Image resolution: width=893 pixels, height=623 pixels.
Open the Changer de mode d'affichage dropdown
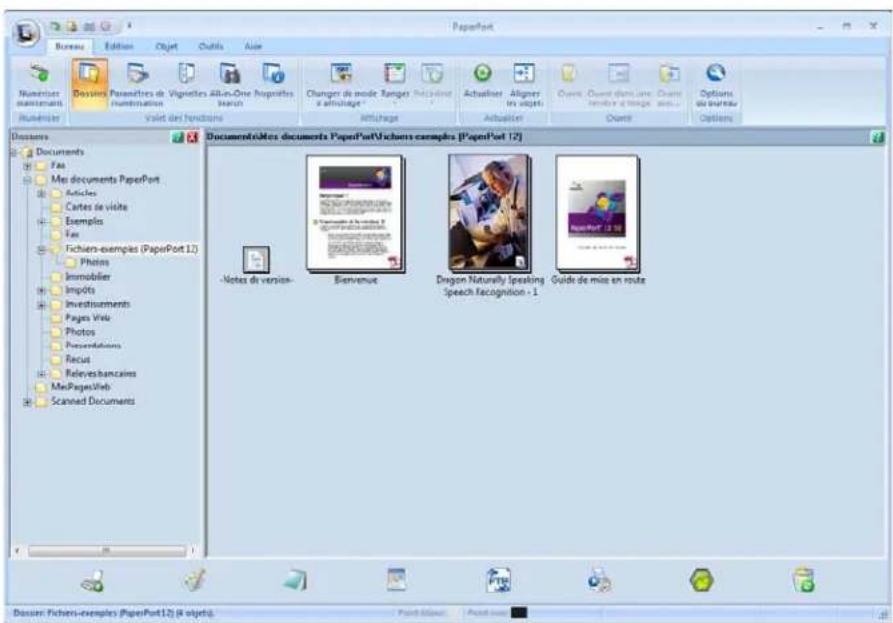point(341,84)
